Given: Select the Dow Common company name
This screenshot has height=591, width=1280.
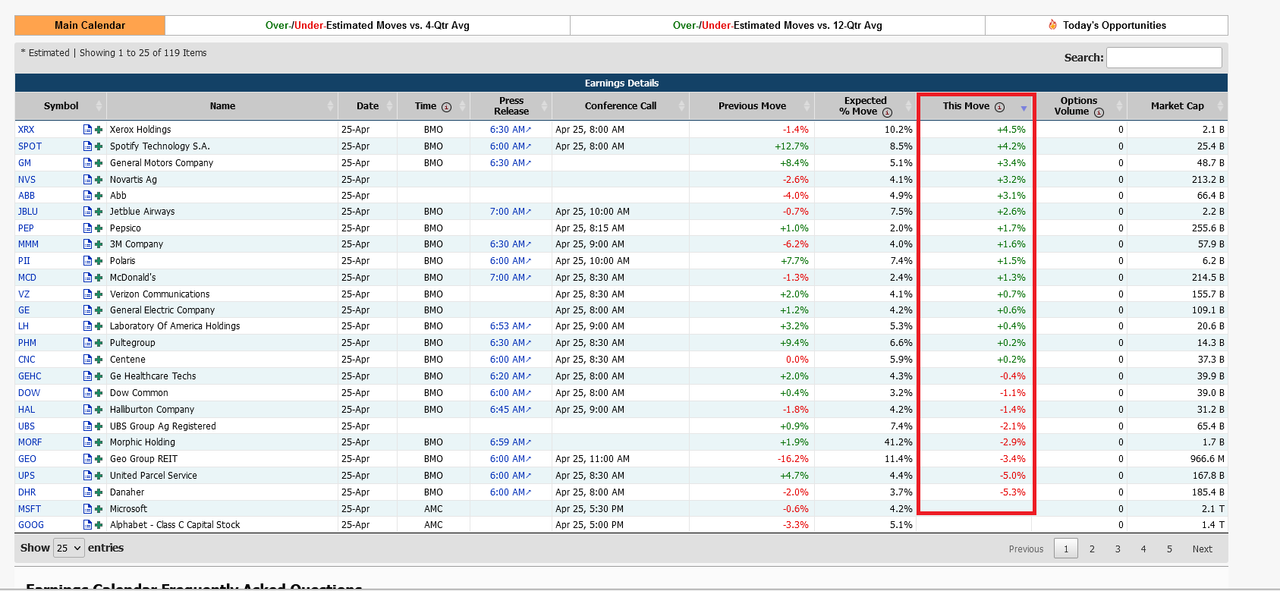Looking at the screenshot, I should pyautogui.click(x=140, y=393).
